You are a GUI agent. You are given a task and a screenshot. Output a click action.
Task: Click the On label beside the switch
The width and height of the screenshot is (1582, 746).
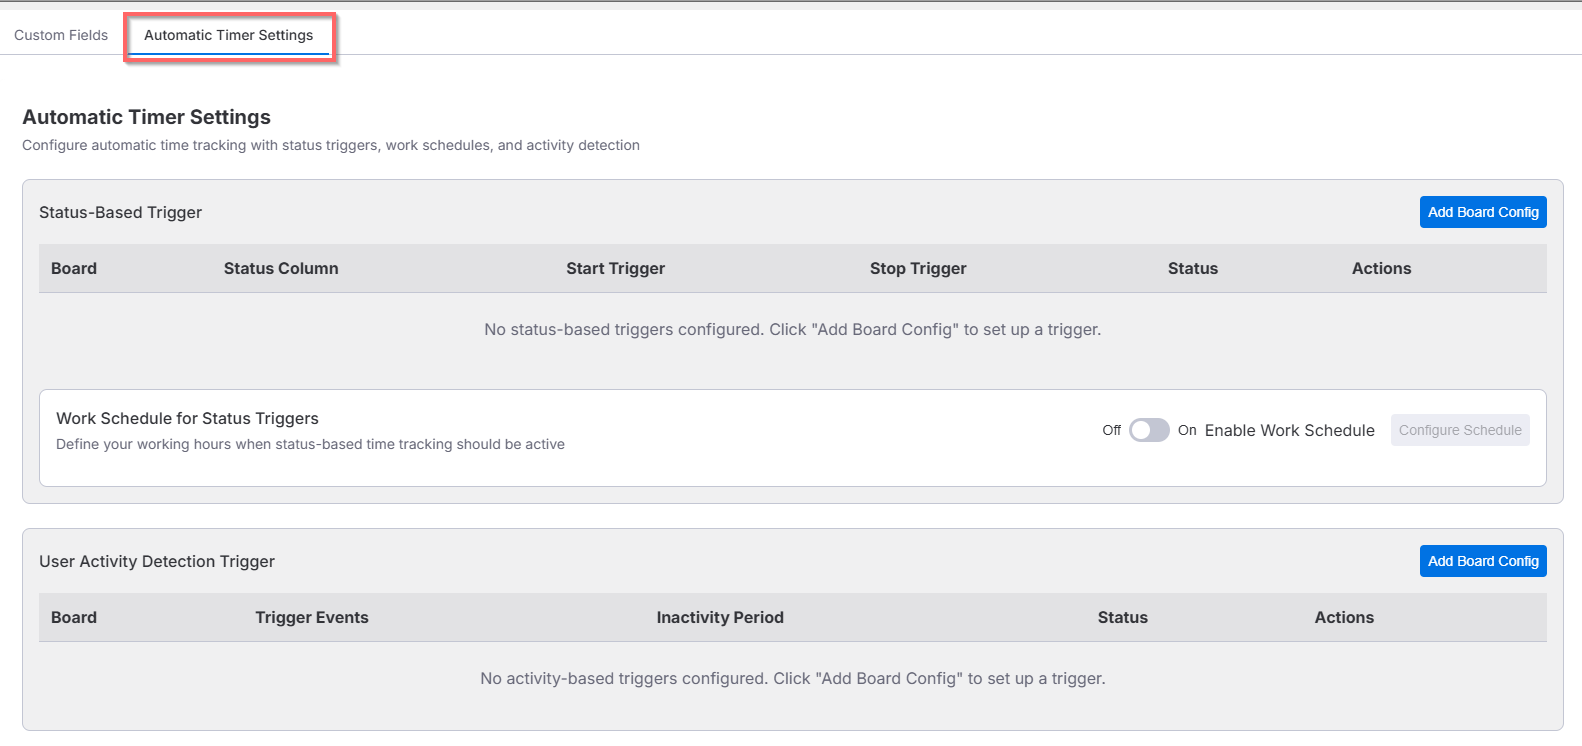tap(1187, 430)
